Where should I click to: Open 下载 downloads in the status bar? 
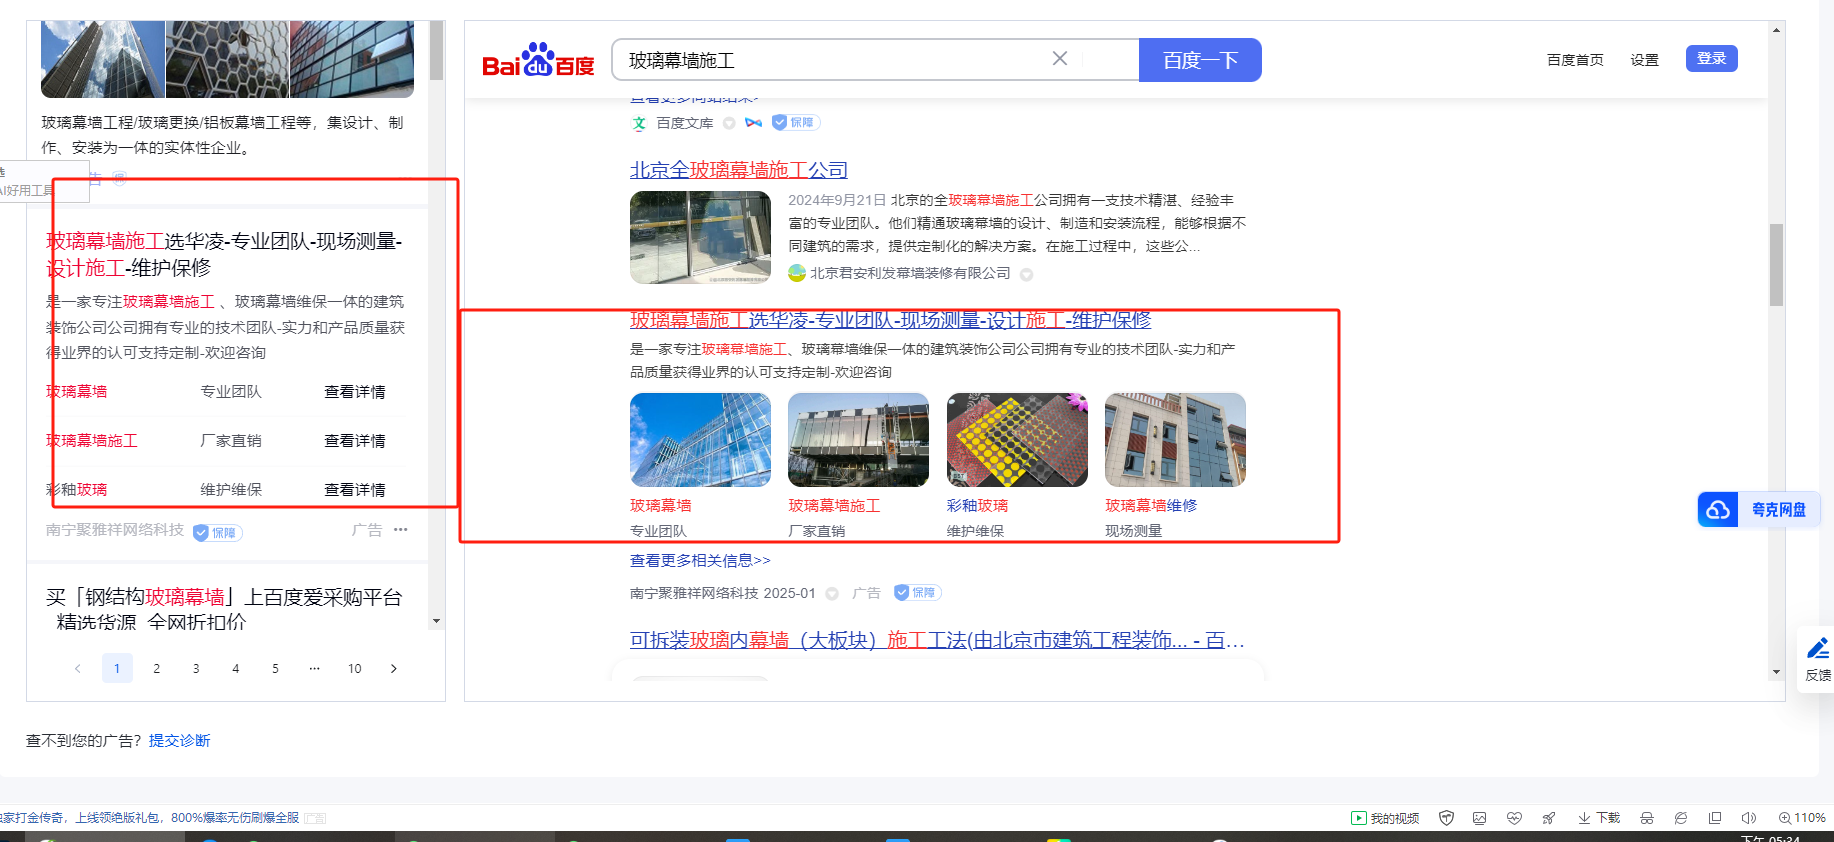point(1599,818)
